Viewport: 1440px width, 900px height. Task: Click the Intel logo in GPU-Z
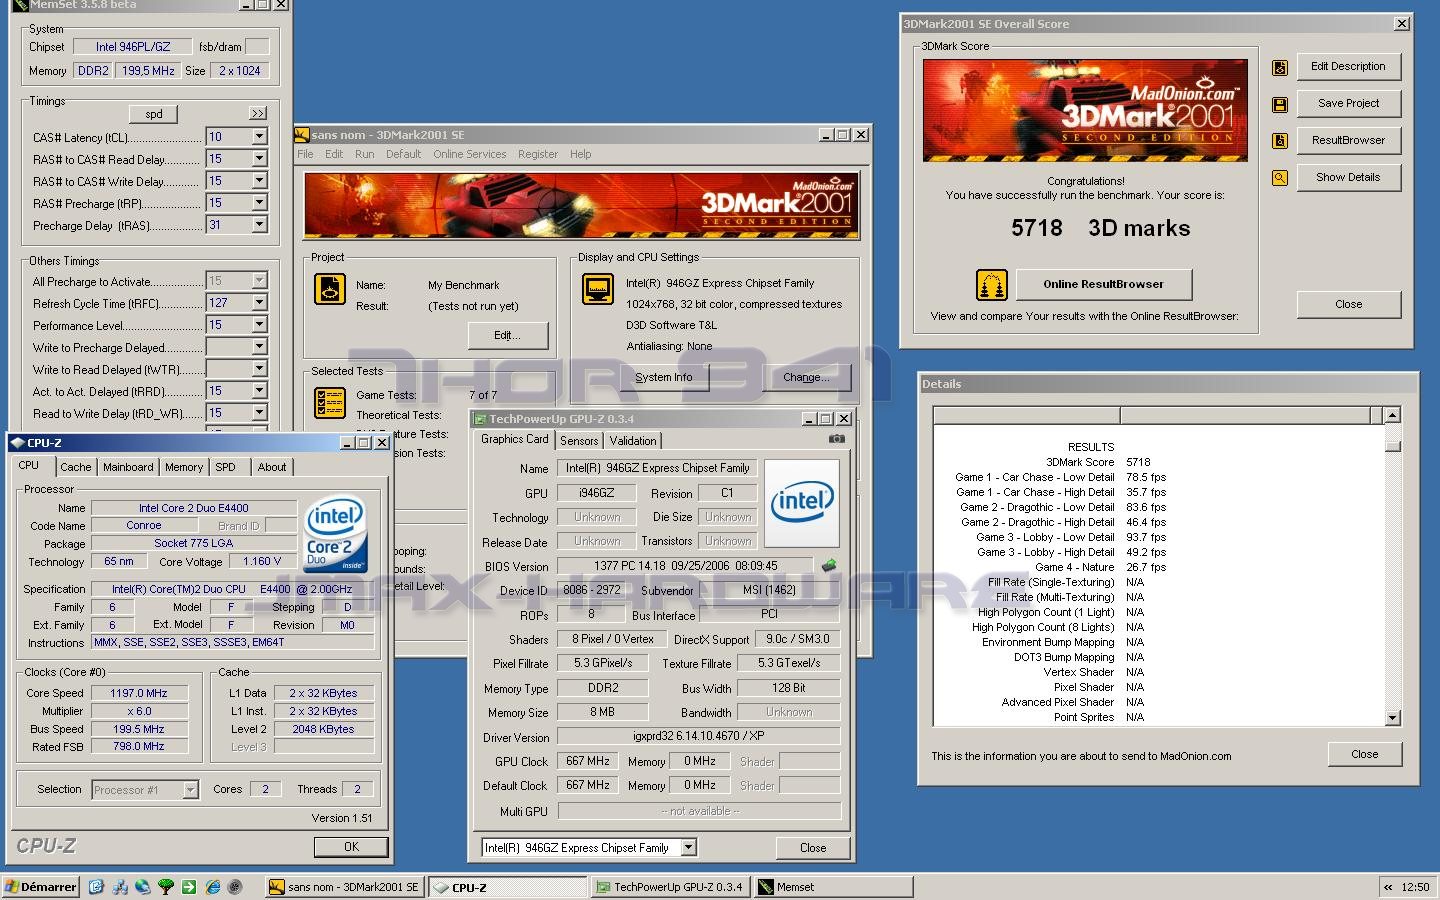pos(802,502)
